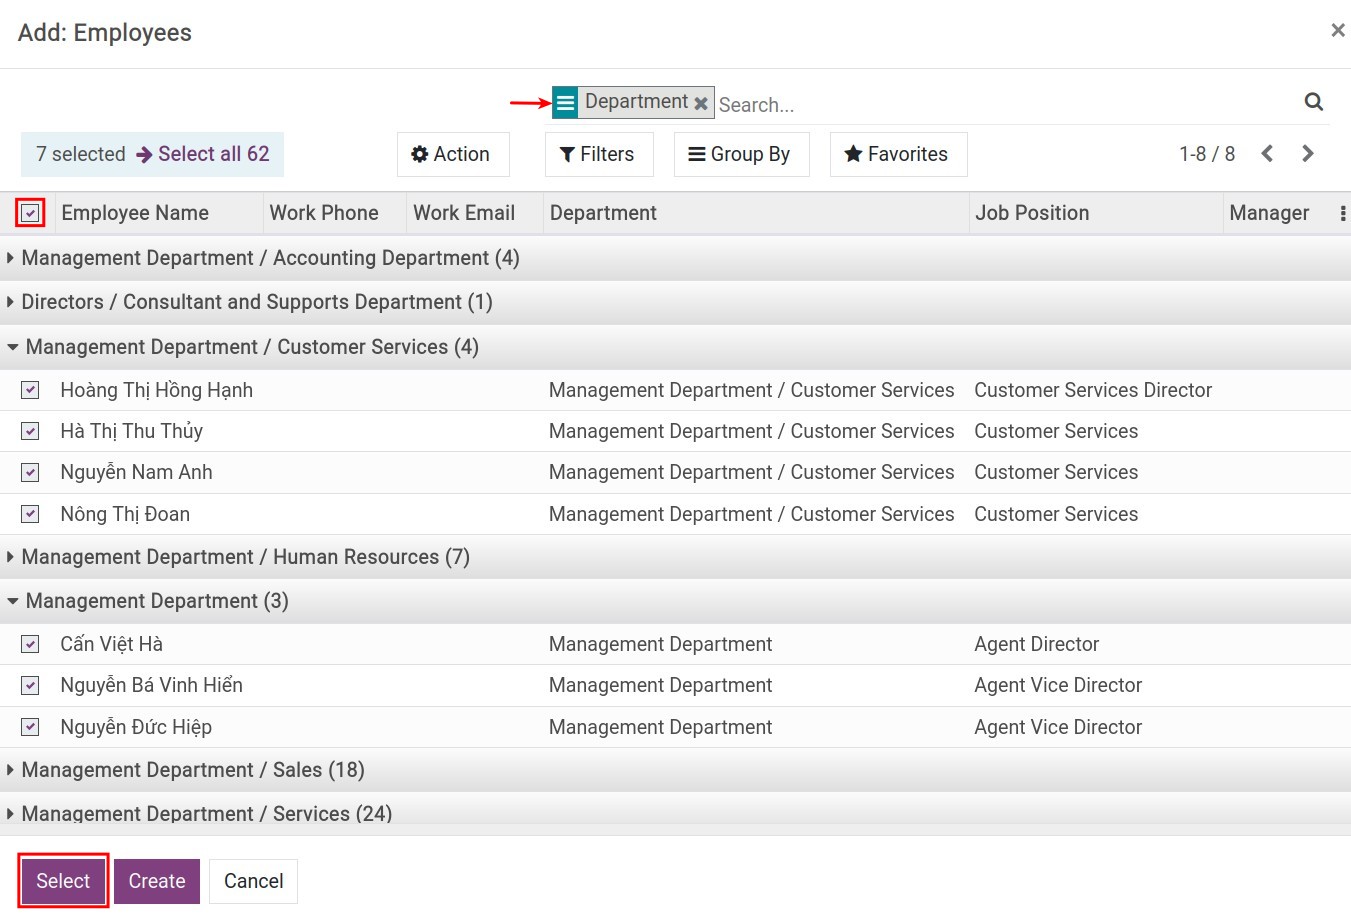Uncheck Hoàng Thị Hồng Hạnh row
Image resolution: width=1351 pixels, height=922 pixels.
[30, 390]
